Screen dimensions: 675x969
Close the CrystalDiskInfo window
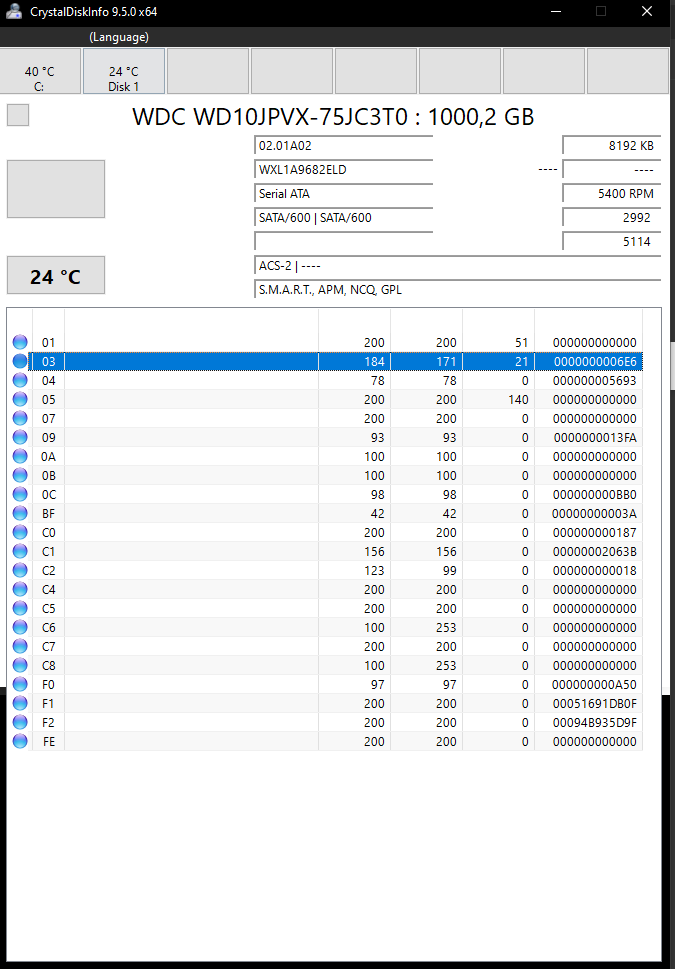point(647,11)
